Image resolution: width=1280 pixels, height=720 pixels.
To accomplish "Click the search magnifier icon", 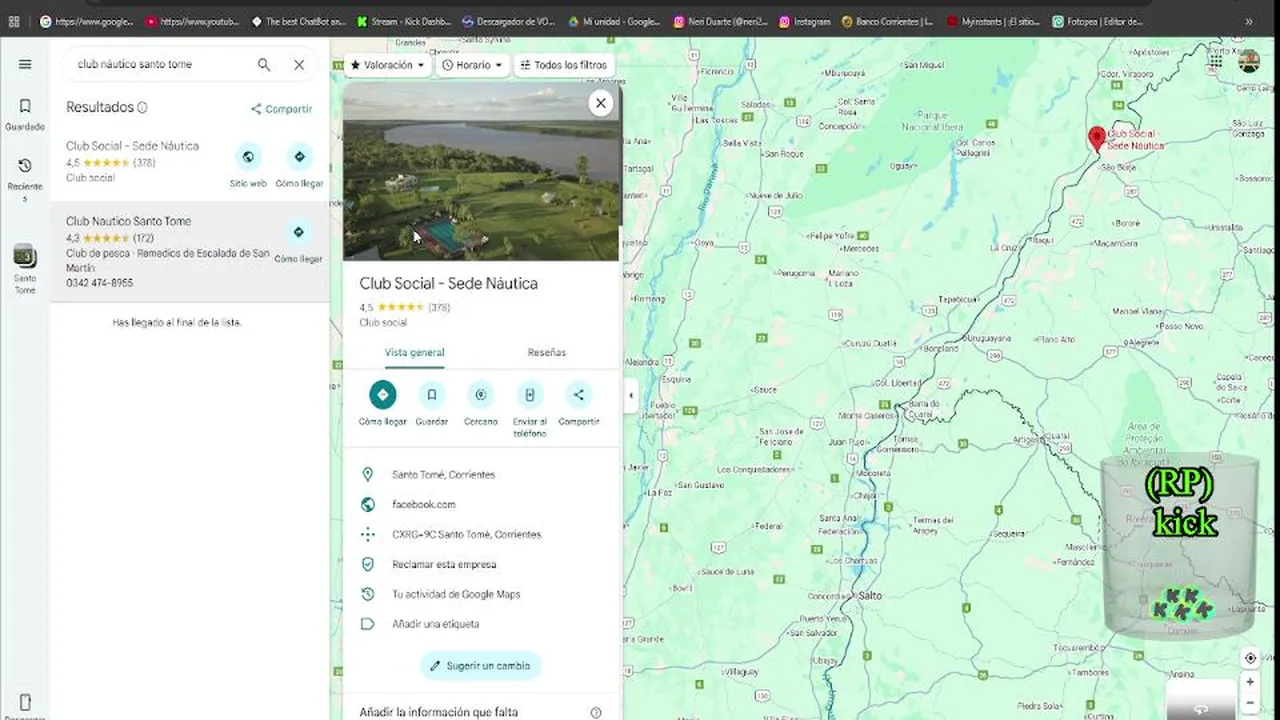I will coord(264,64).
